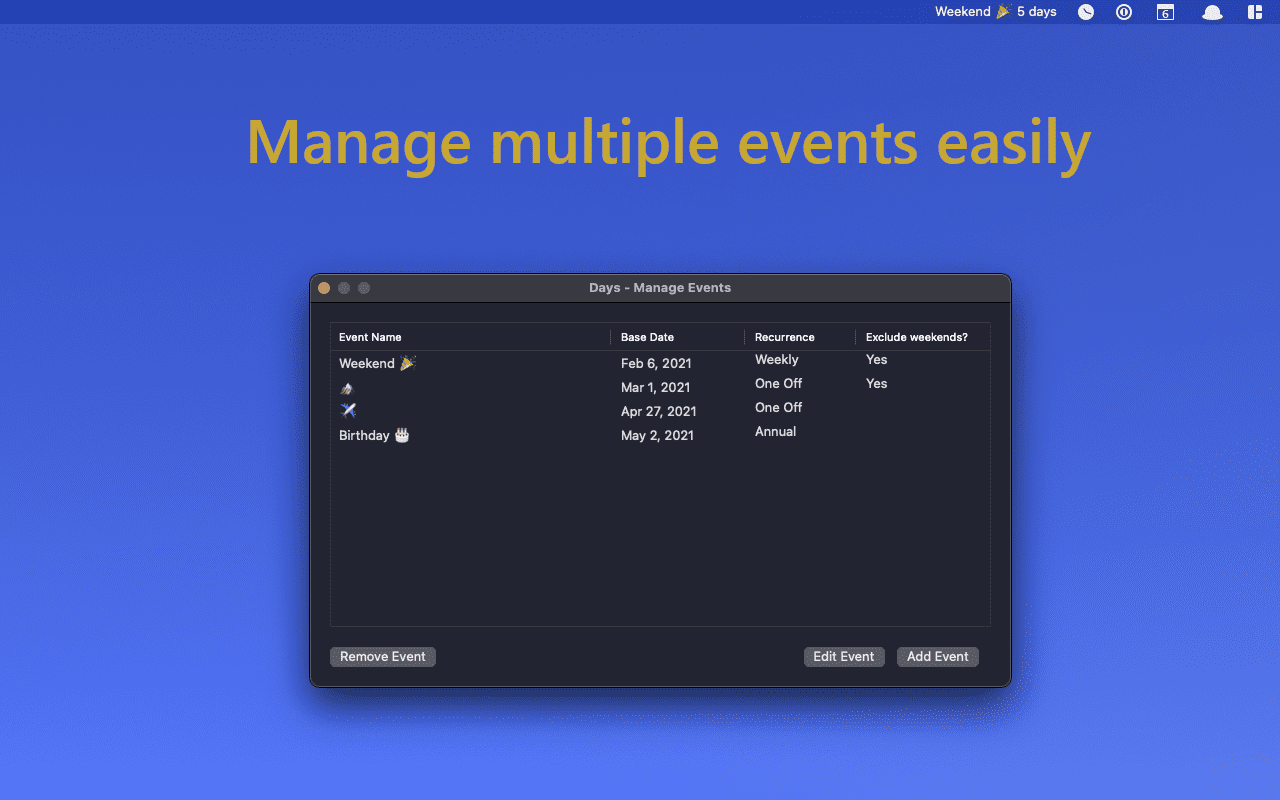This screenshot has height=800, width=1280.
Task: Click the power-symbol menu bar icon
Action: point(1123,12)
